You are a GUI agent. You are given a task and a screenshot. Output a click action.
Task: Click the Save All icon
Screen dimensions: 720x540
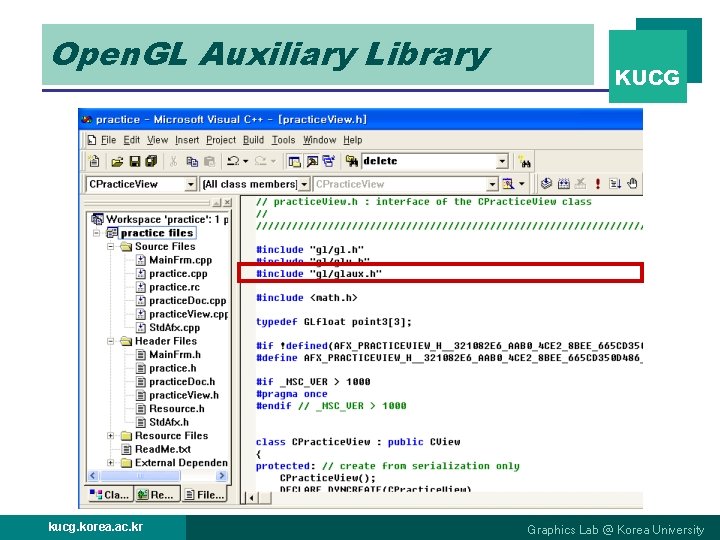[151, 161]
